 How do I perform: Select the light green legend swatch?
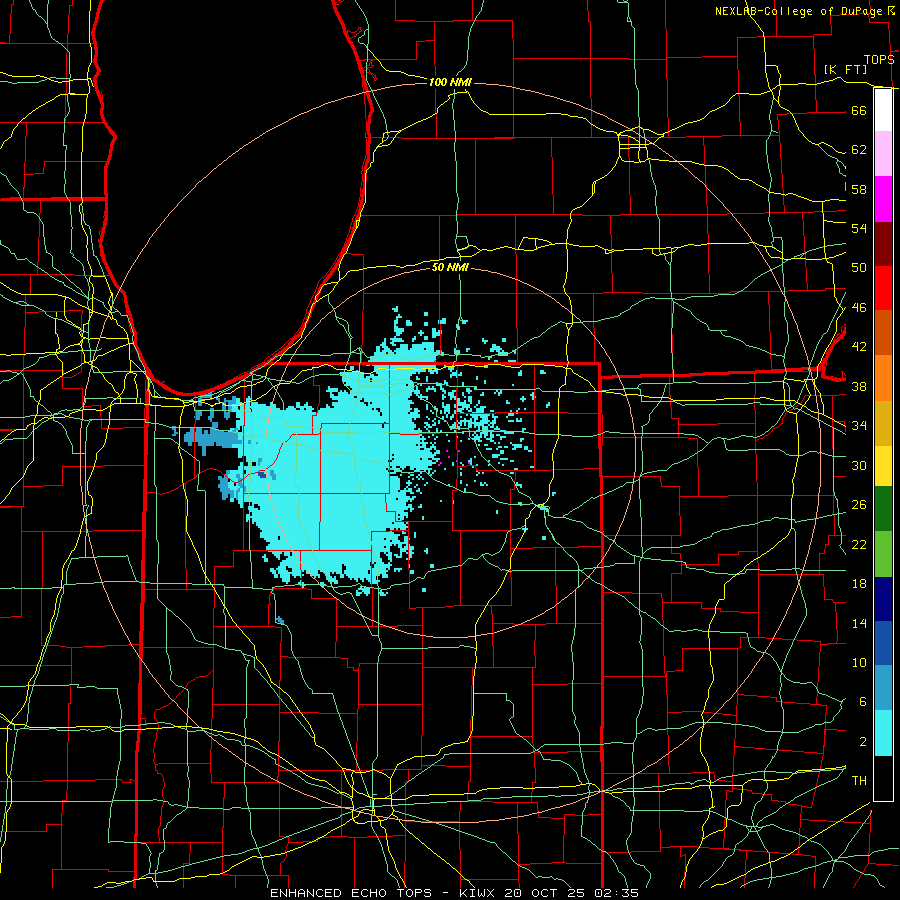coord(883,553)
